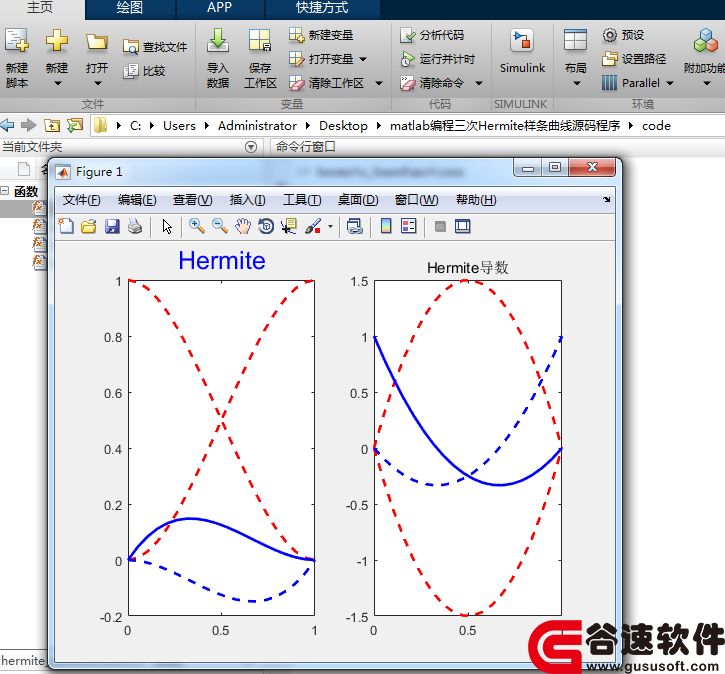Click the Layout (布局) icon

[575, 41]
